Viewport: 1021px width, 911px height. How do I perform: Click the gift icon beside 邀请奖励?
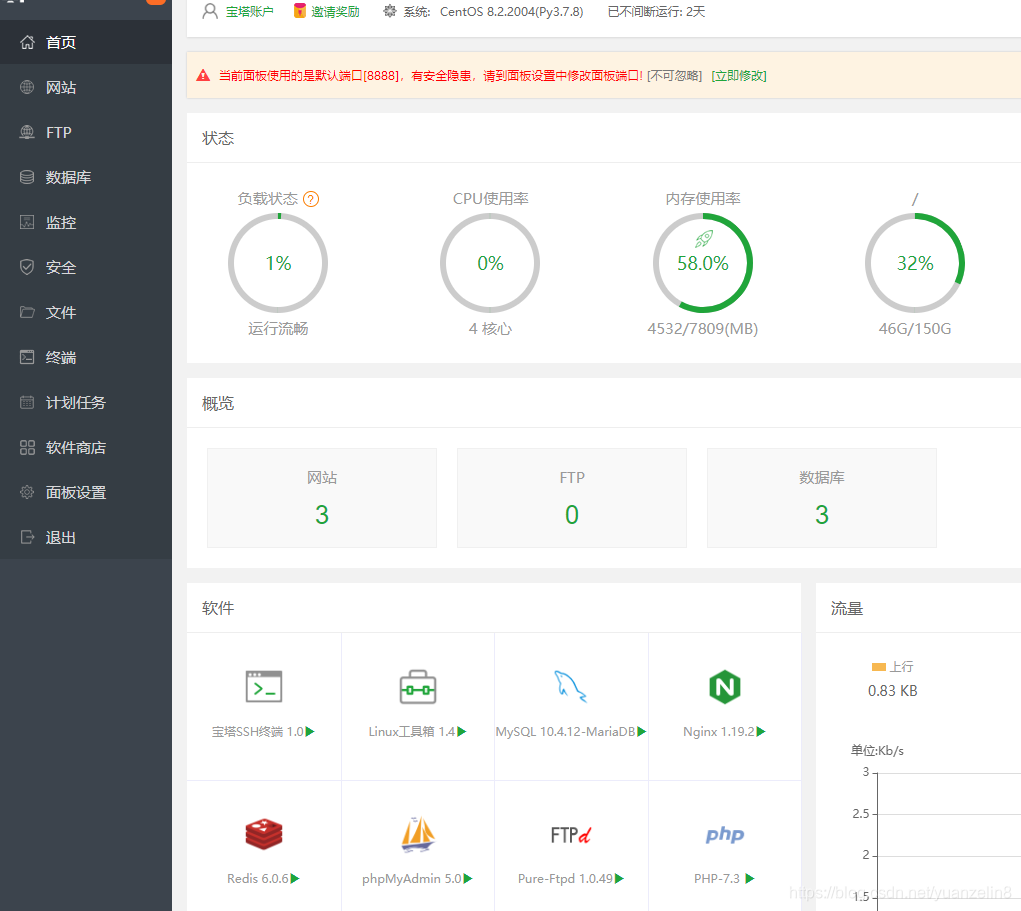(300, 11)
